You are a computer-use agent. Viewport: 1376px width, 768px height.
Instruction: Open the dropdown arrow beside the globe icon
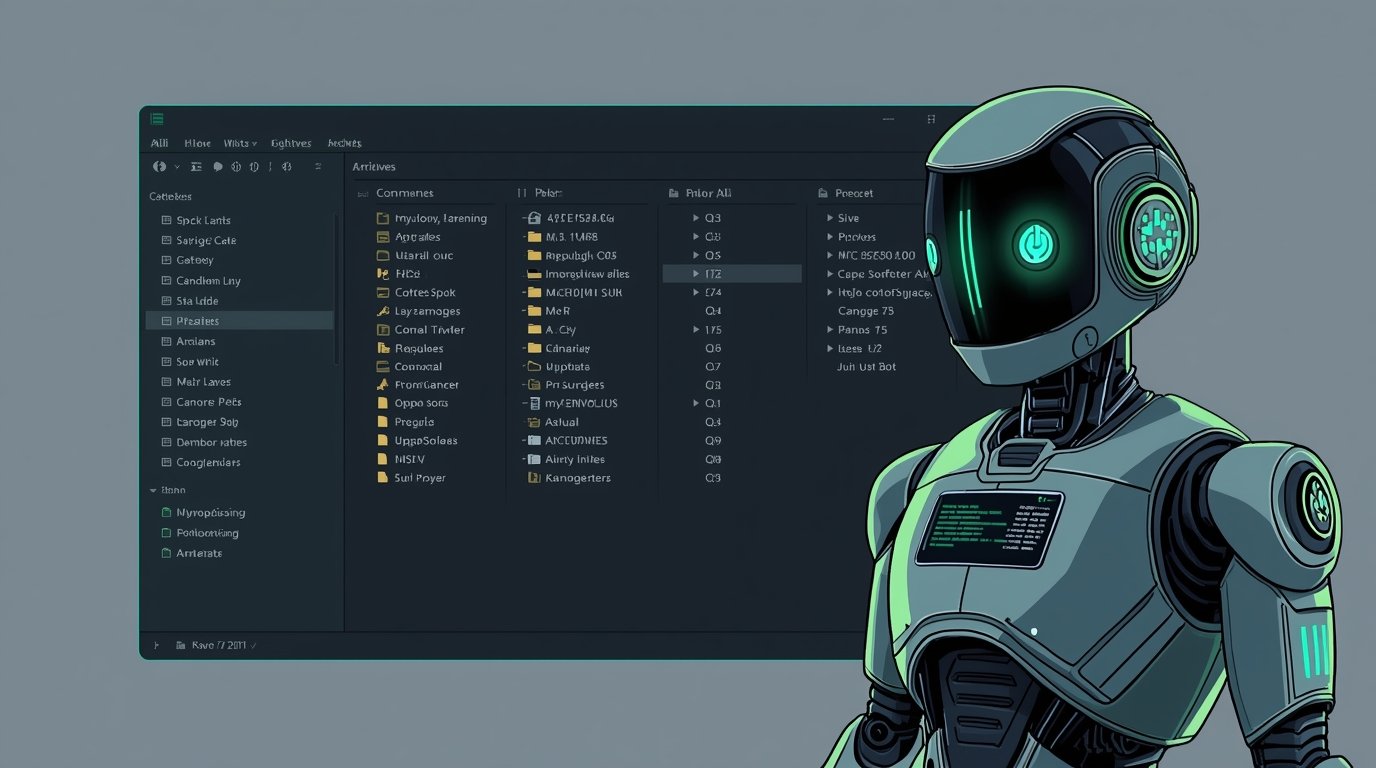pyautogui.click(x=177, y=167)
